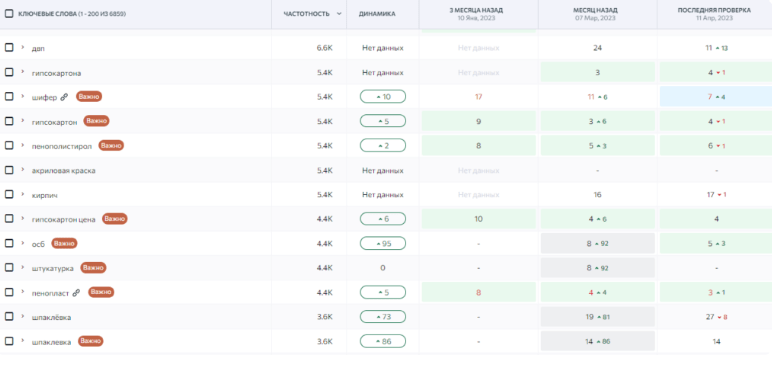
Task: Click Важно badge on пенопласт row
Action: pyautogui.click(x=101, y=292)
